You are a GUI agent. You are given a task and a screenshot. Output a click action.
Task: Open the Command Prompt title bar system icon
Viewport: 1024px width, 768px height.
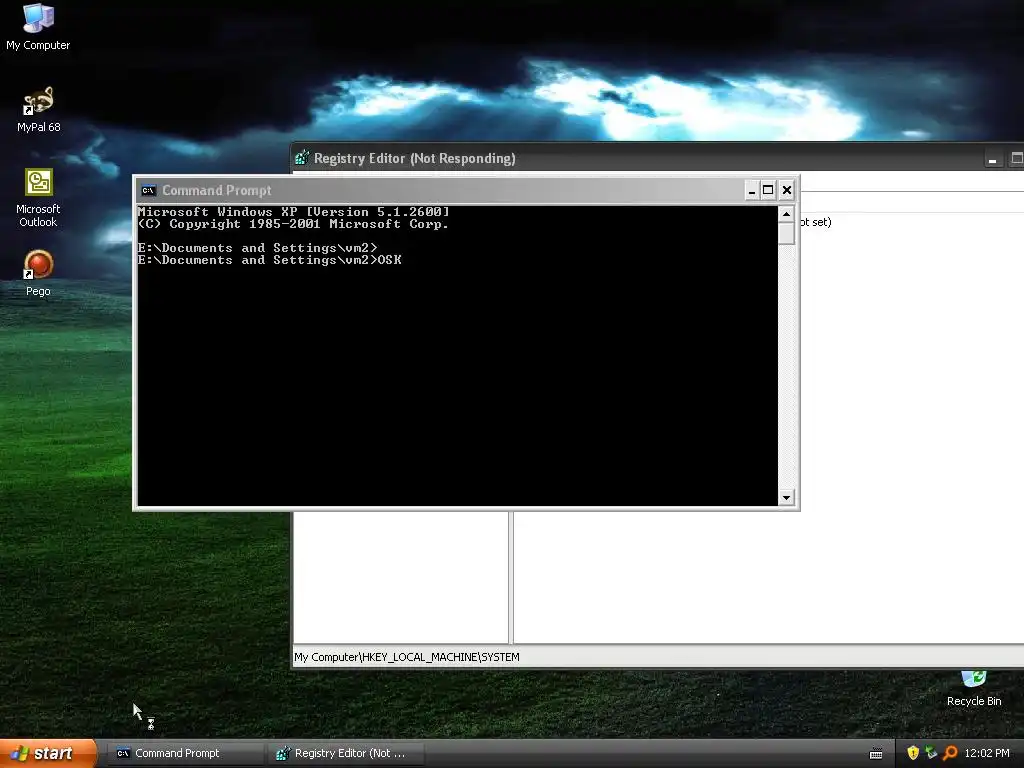[148, 190]
